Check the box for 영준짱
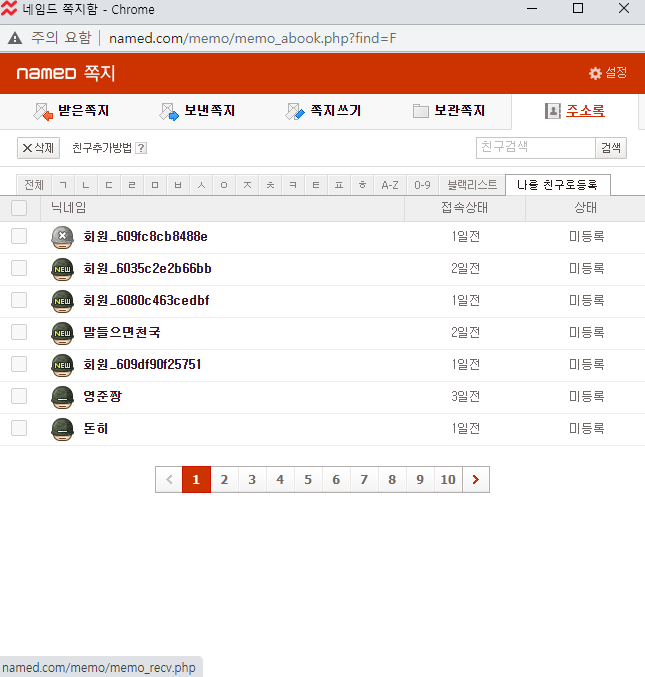 point(19,396)
